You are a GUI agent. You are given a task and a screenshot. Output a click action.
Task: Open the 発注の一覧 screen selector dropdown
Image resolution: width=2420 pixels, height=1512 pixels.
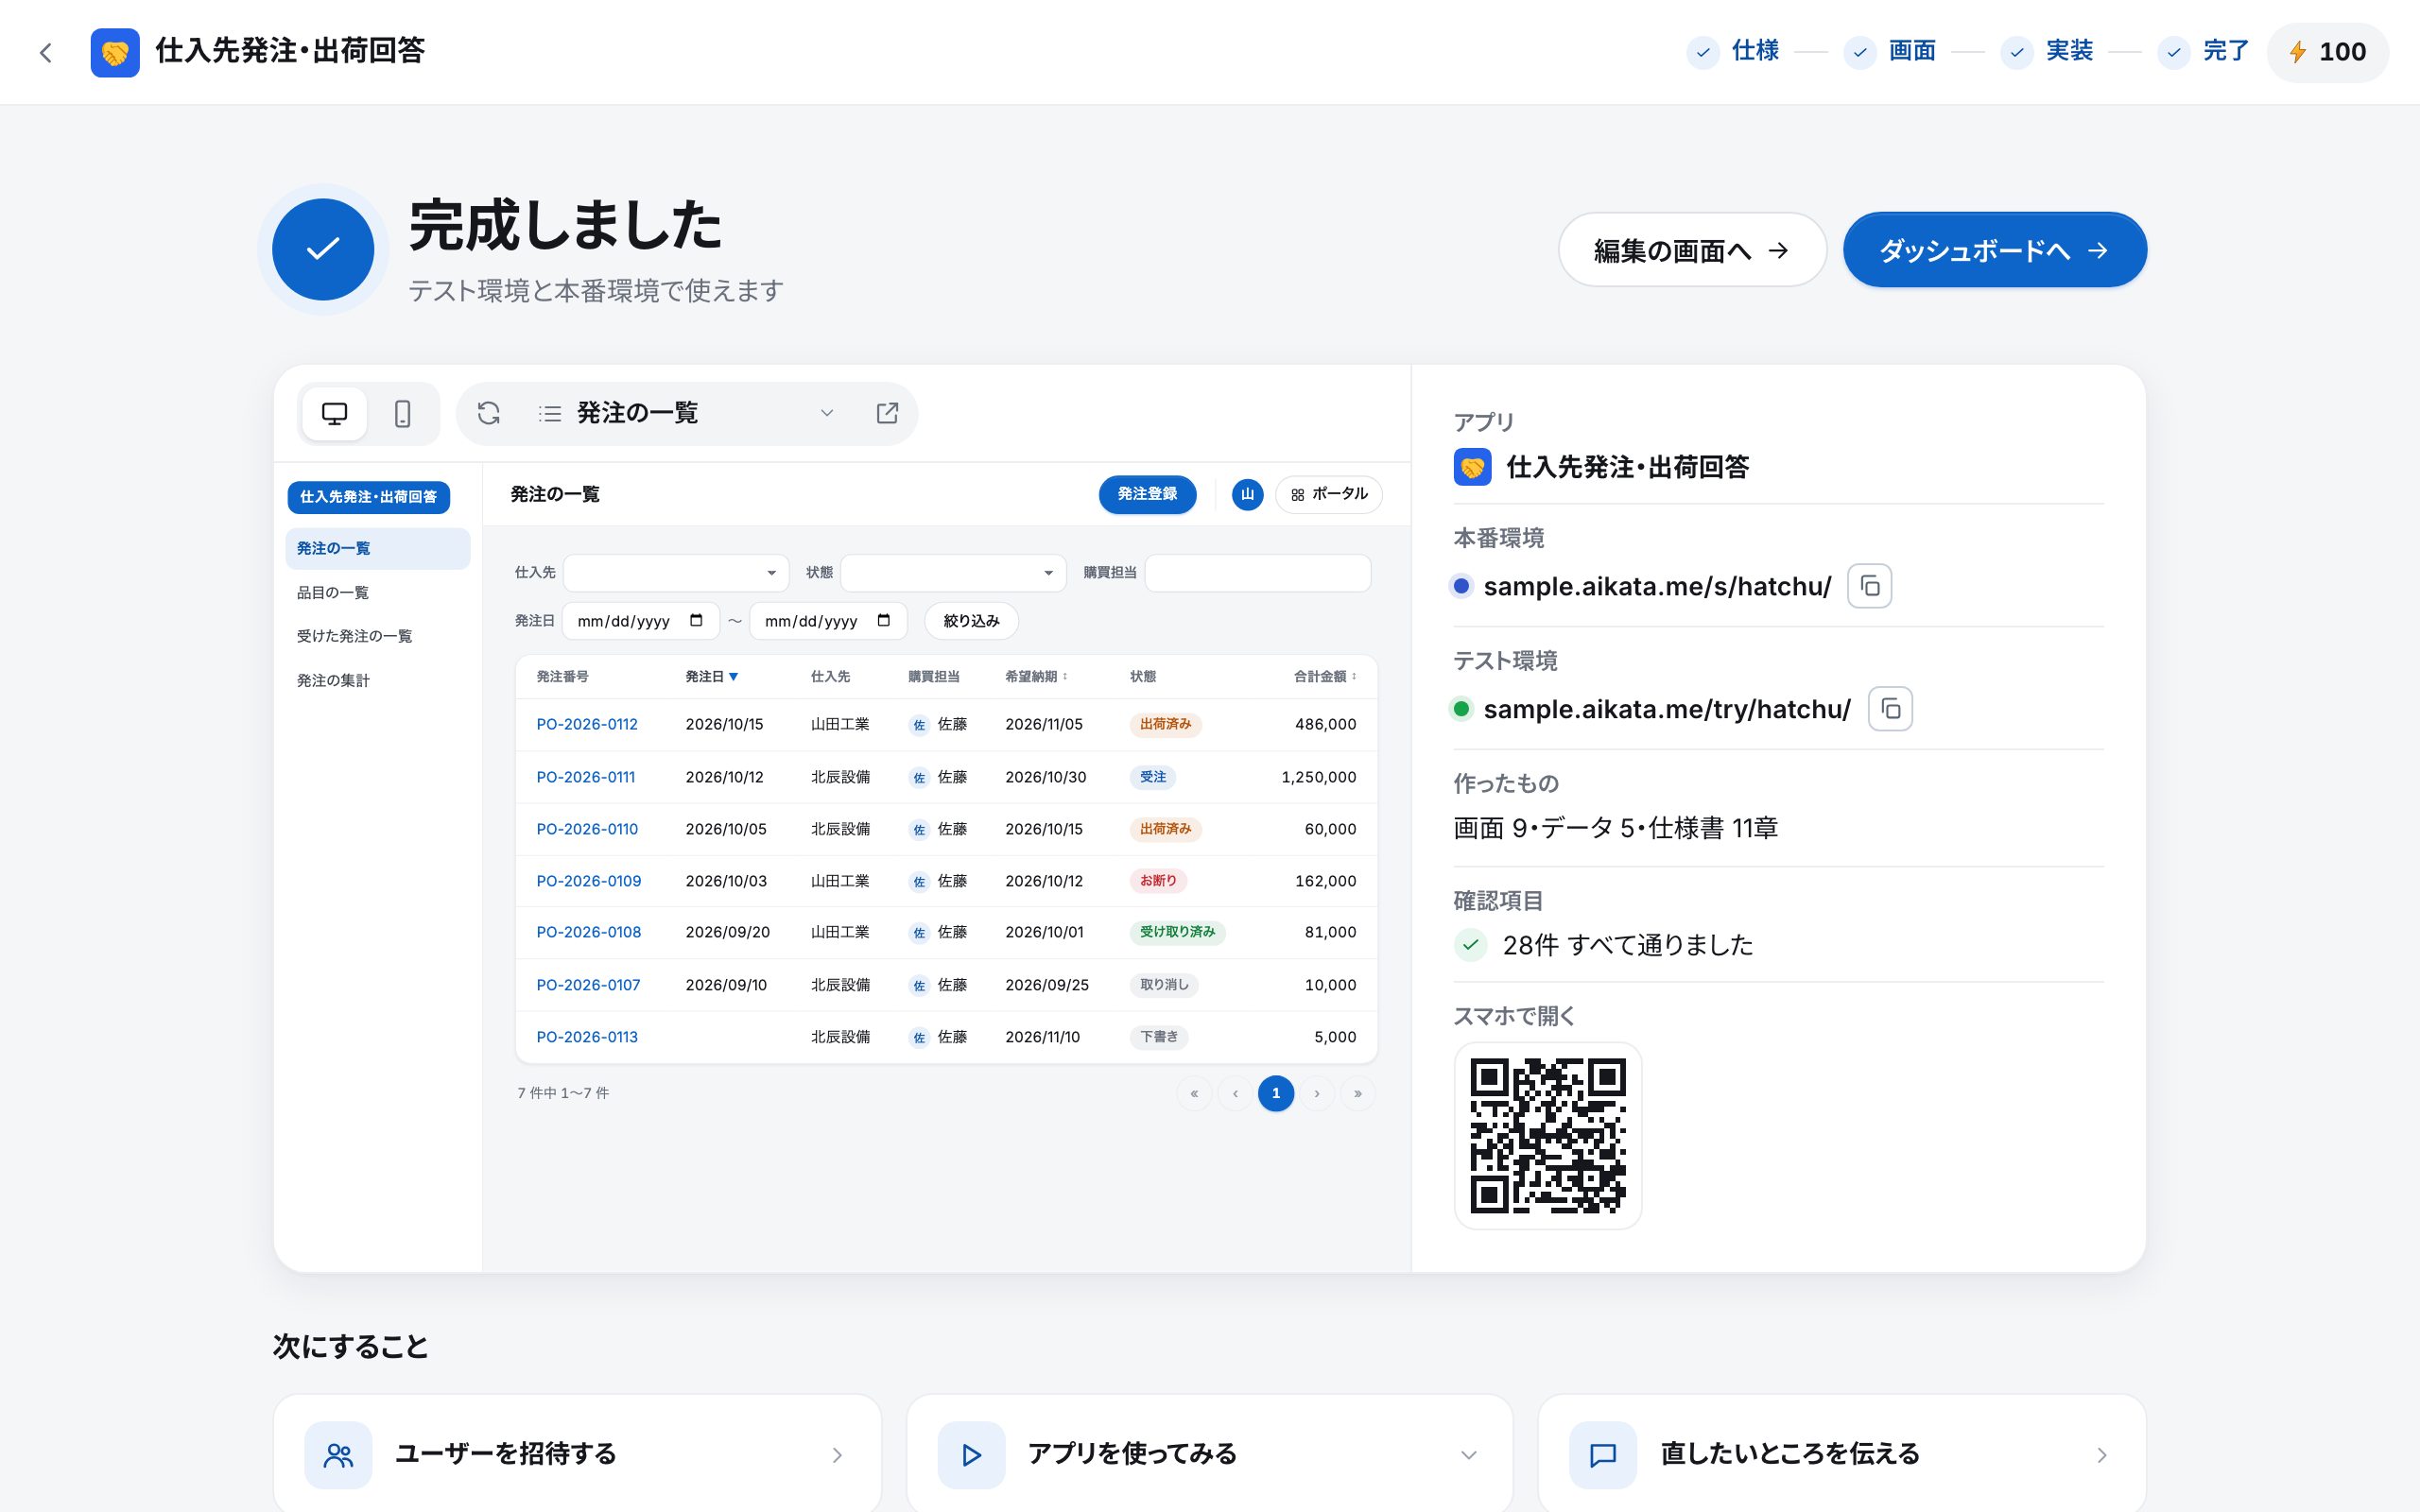[x=686, y=413]
